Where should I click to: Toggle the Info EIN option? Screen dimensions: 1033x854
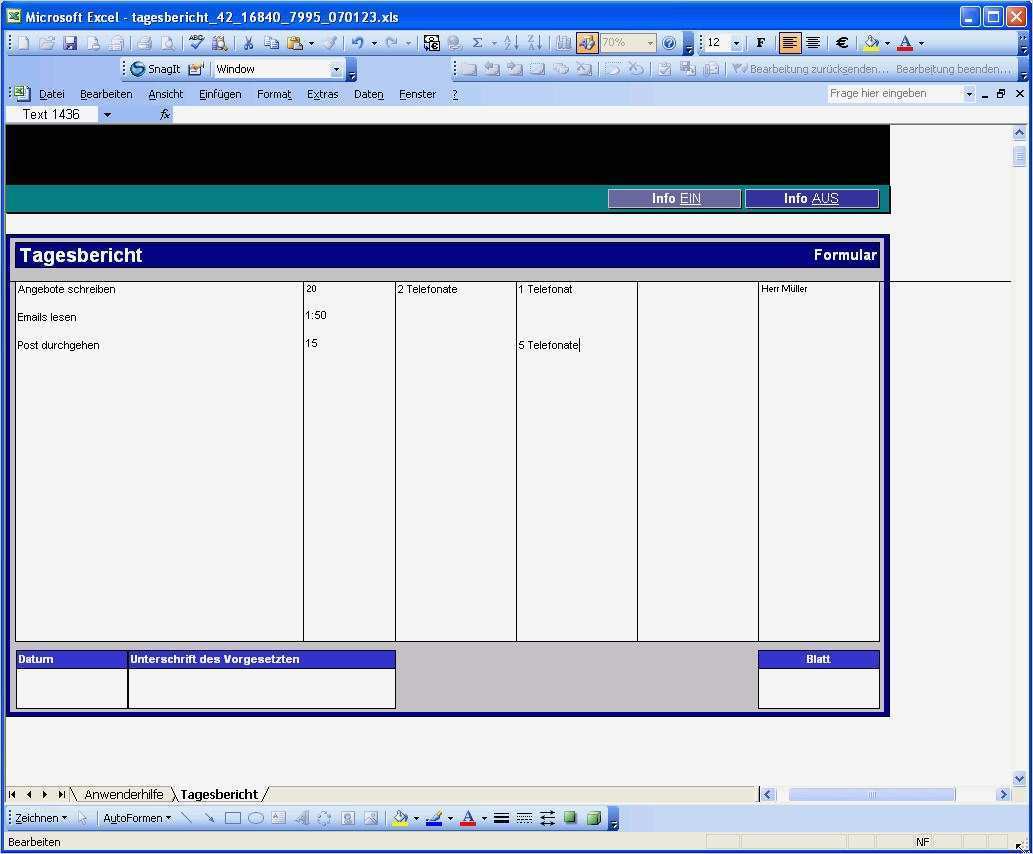point(674,198)
